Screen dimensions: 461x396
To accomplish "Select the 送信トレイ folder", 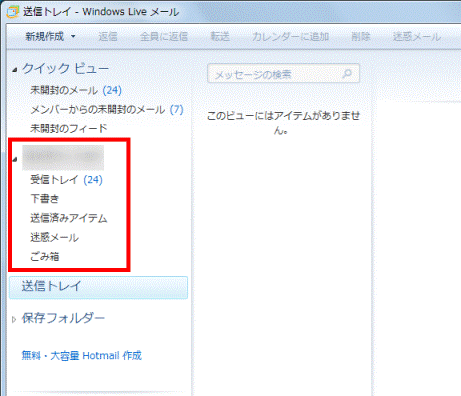I will 98,287.
